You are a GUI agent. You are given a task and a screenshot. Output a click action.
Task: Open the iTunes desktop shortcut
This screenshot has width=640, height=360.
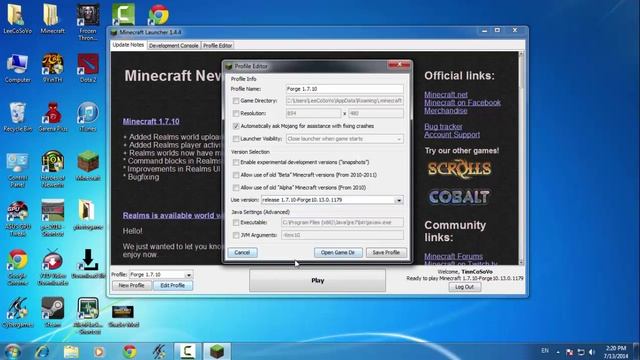[88, 118]
